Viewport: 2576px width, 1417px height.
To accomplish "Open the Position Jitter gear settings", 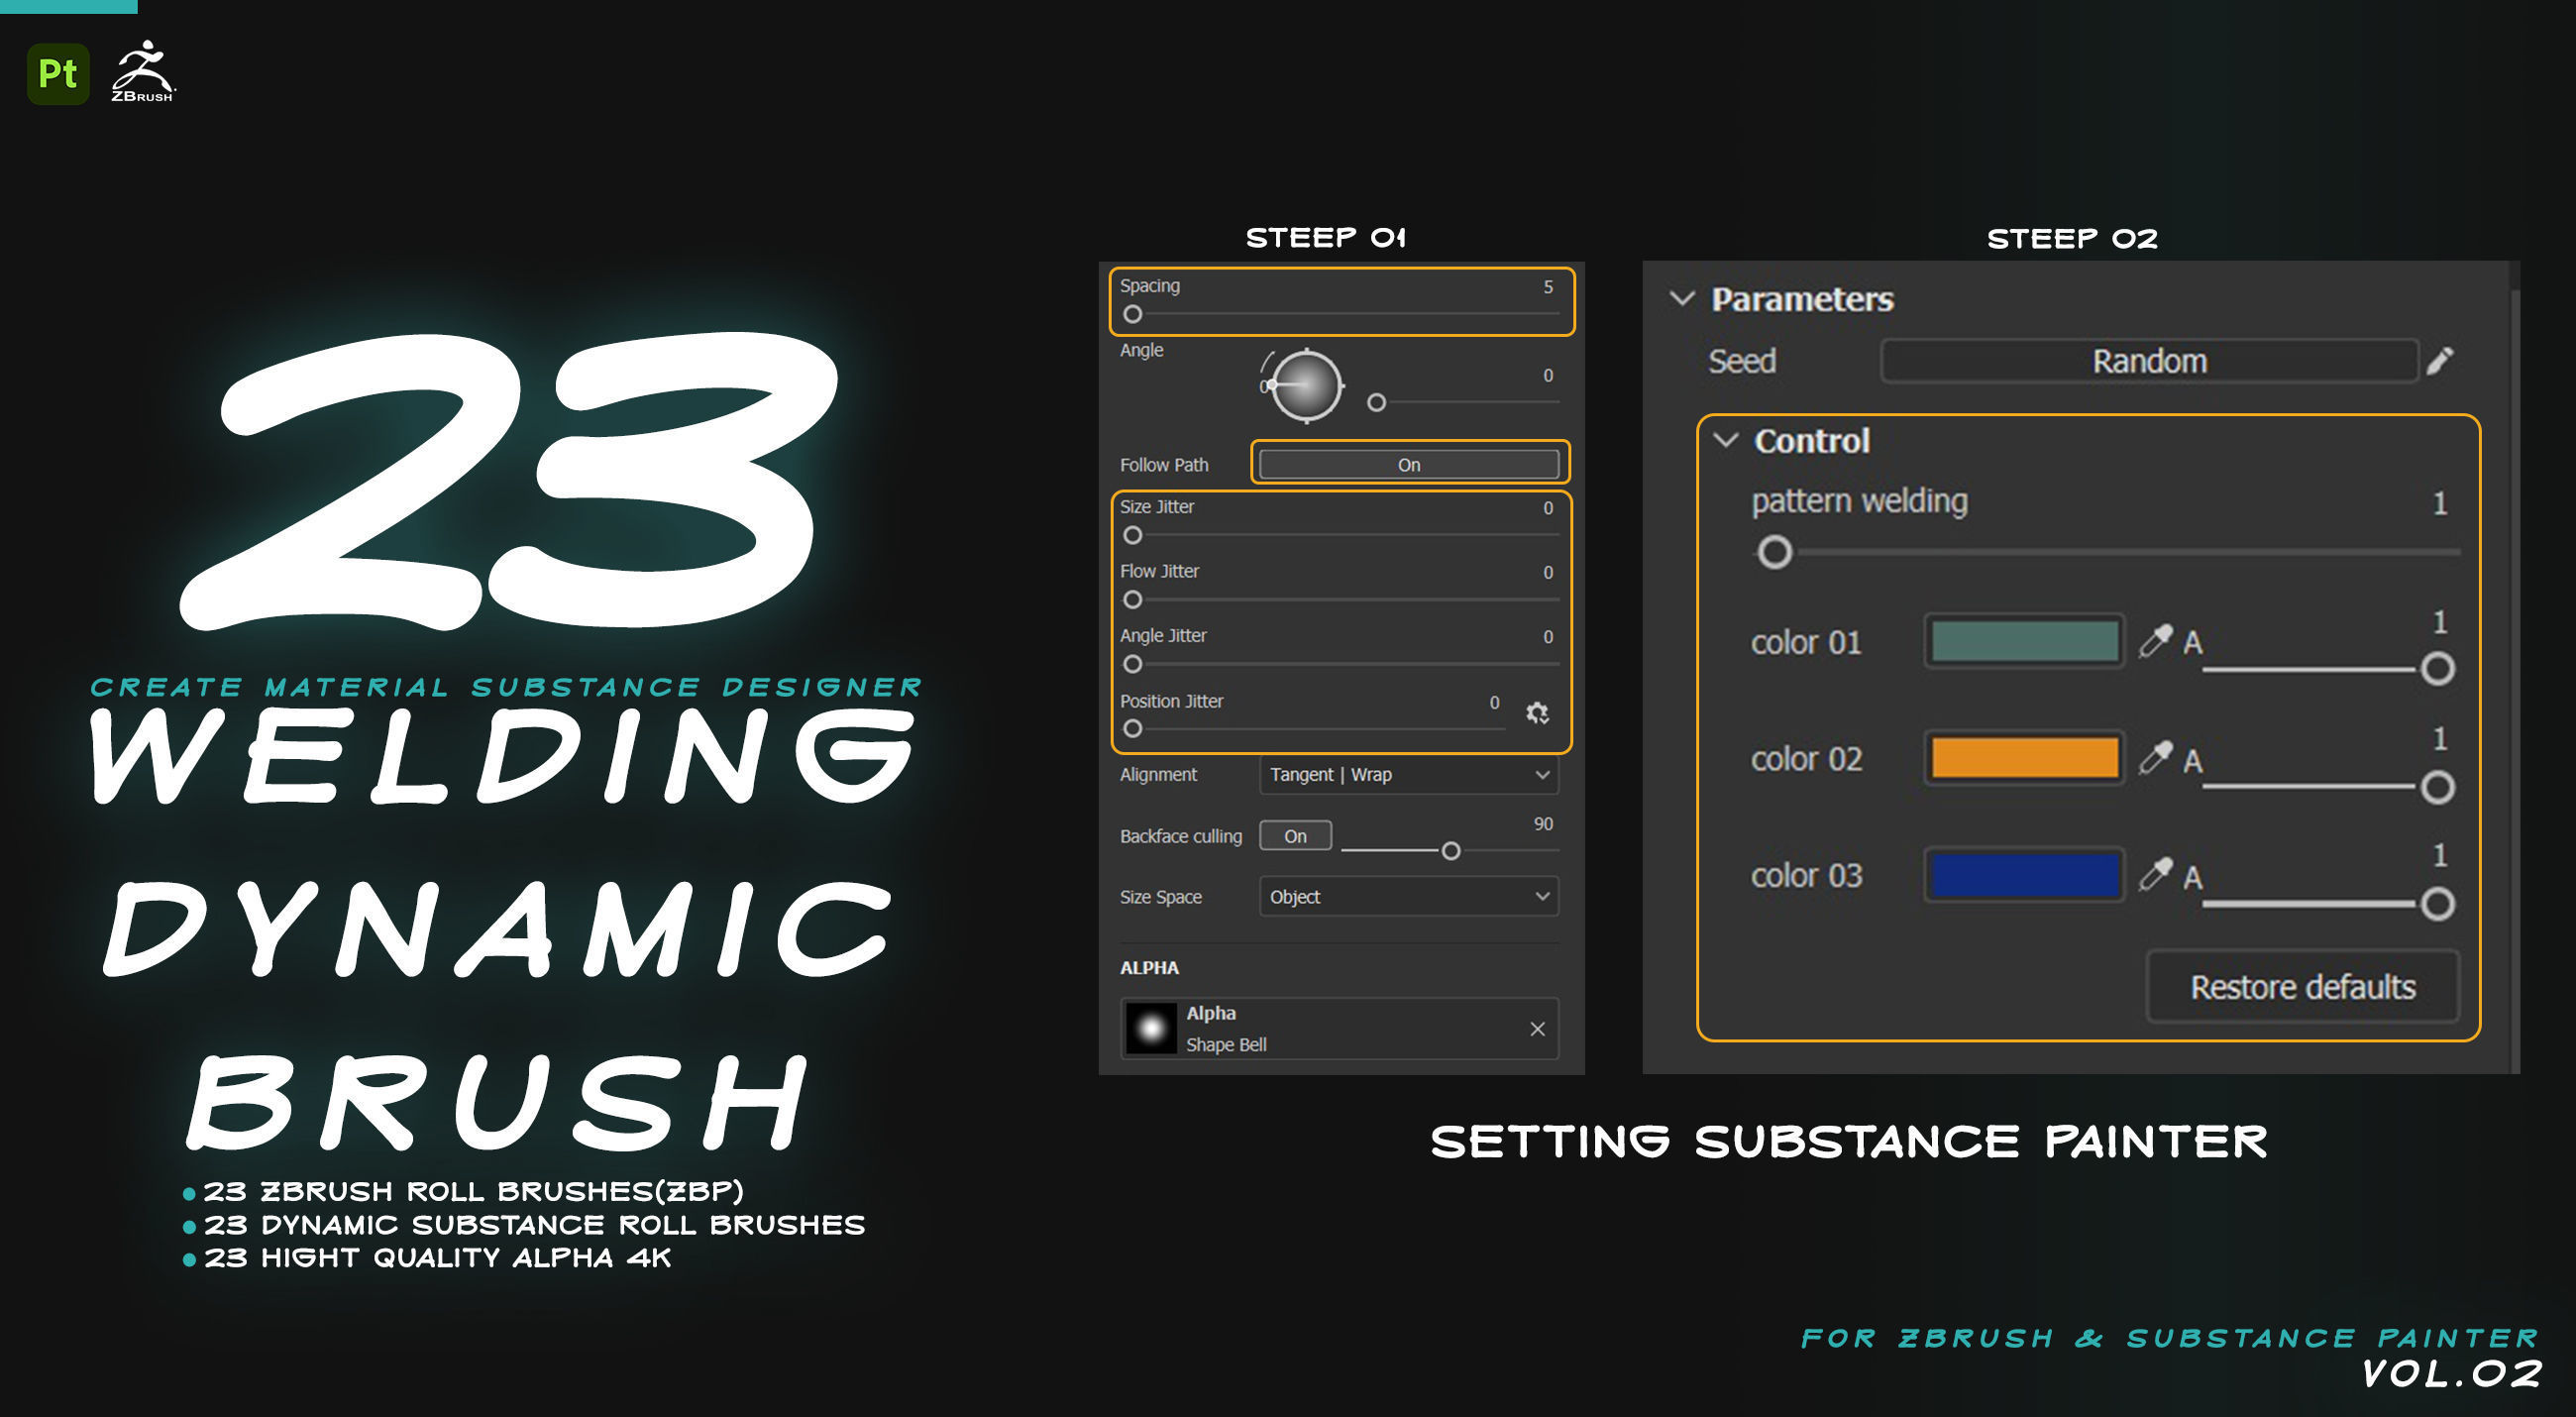I will click(1537, 712).
